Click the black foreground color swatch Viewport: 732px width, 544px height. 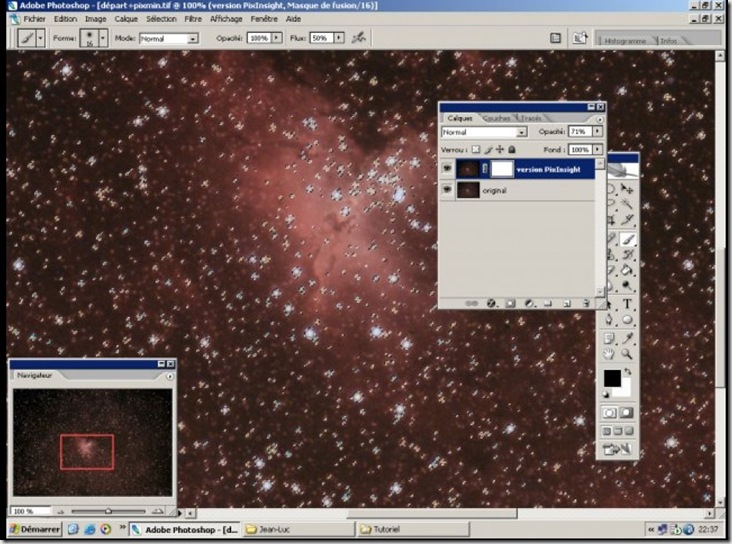tap(612, 378)
